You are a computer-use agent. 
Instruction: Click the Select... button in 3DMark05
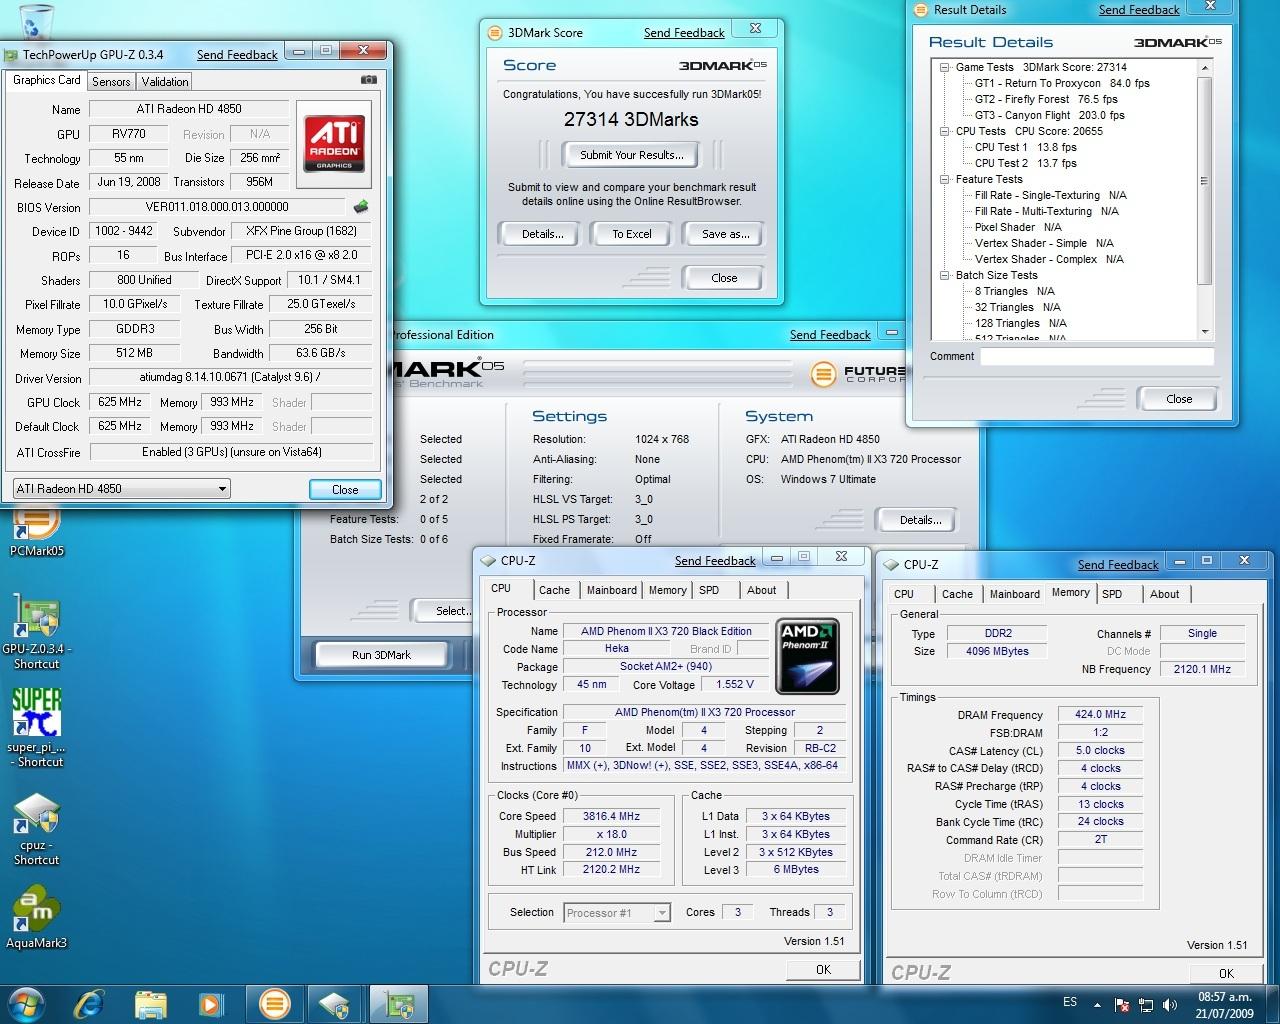(x=442, y=611)
